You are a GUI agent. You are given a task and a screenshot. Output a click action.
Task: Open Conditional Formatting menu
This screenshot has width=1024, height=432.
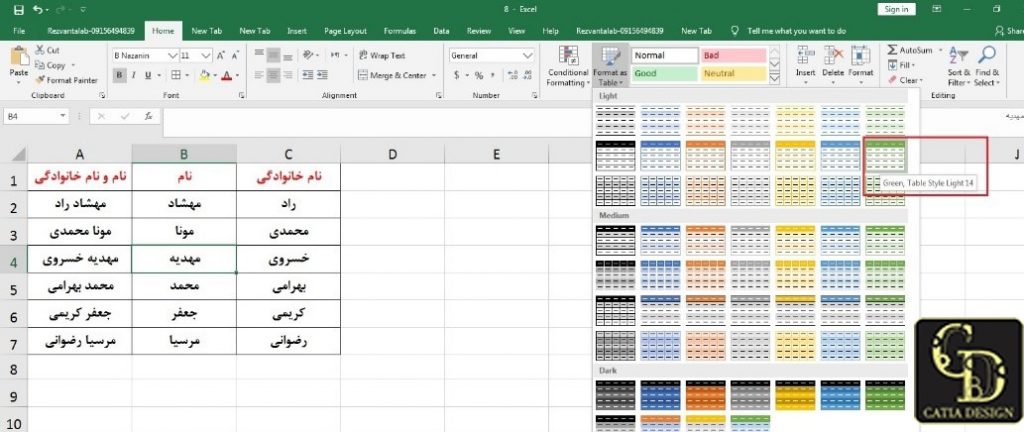pyautogui.click(x=568, y=66)
